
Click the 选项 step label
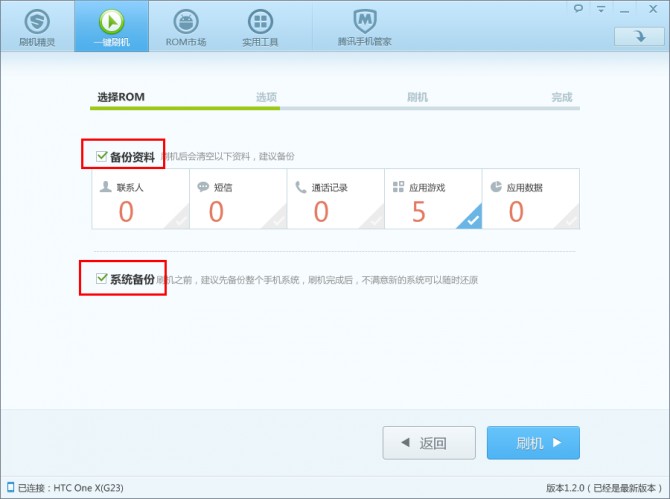(266, 97)
